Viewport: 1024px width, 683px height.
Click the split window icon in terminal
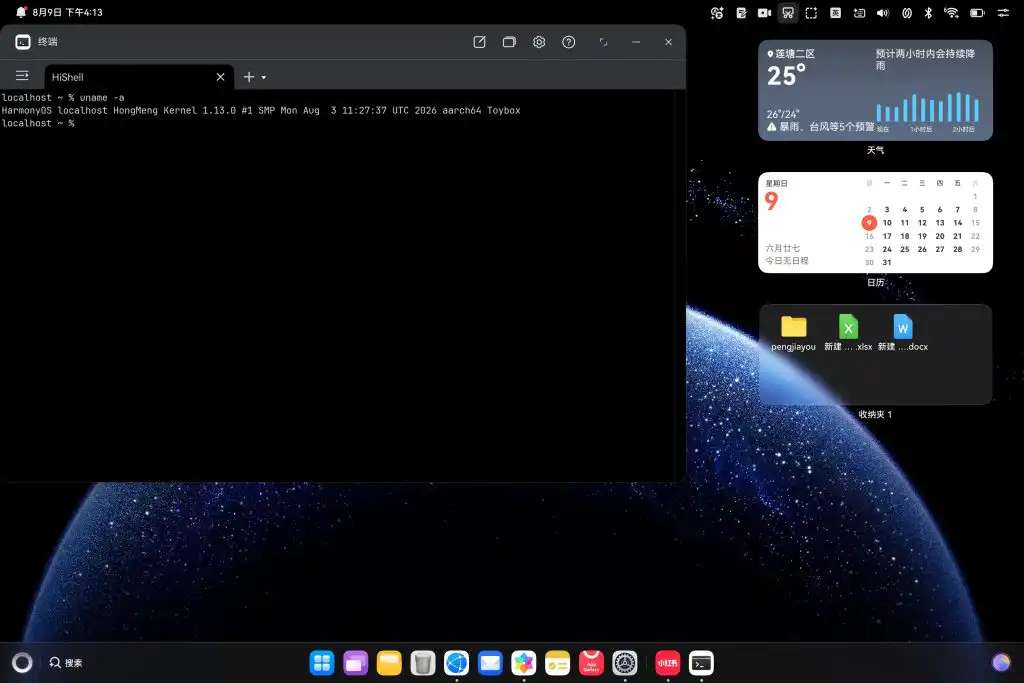(x=509, y=42)
